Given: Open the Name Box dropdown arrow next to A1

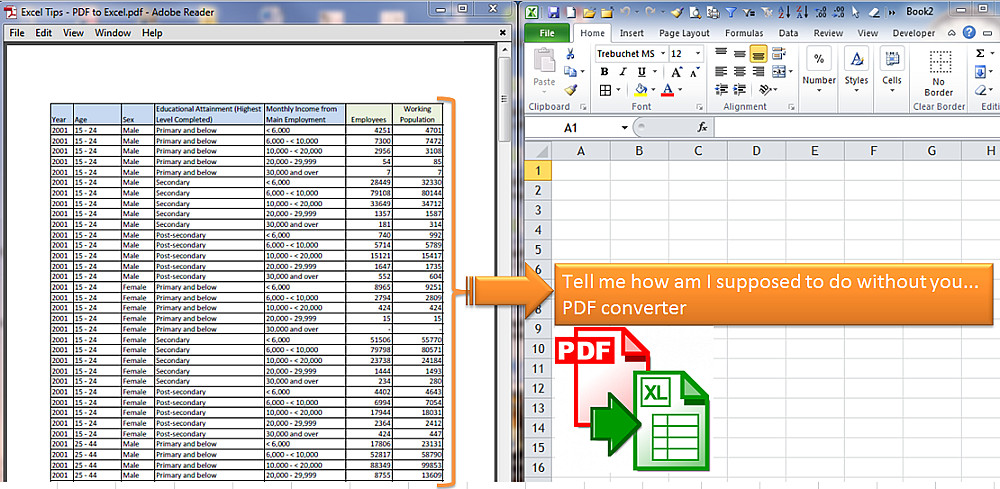Looking at the screenshot, I should (x=624, y=128).
